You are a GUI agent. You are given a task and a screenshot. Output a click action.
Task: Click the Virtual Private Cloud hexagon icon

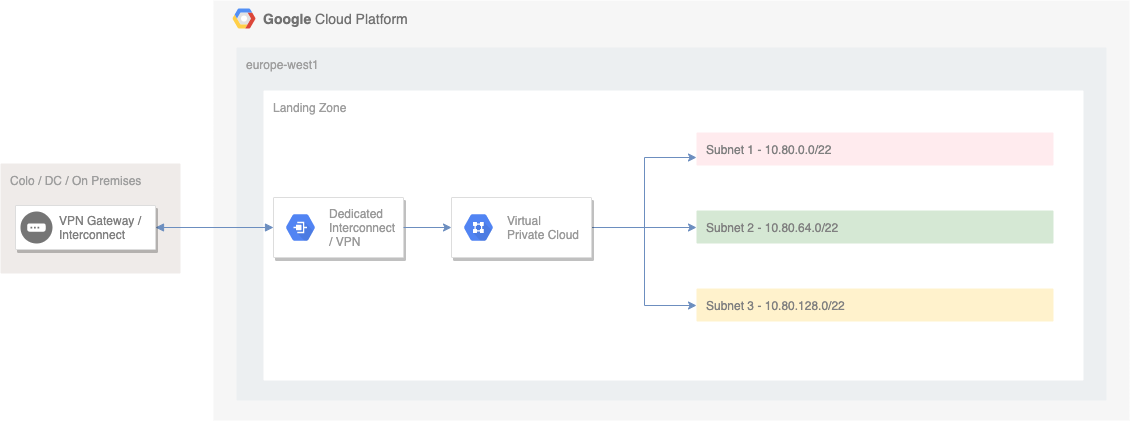(x=478, y=228)
